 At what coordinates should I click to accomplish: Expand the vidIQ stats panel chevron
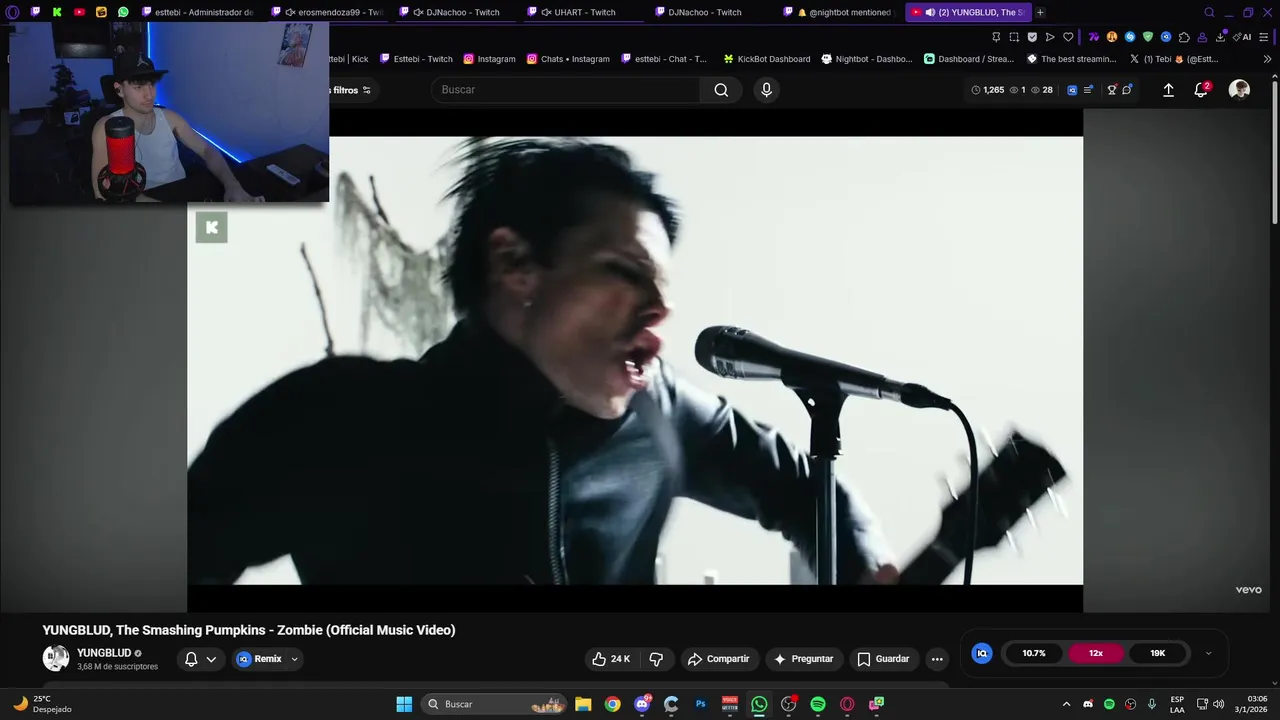pos(1208,653)
